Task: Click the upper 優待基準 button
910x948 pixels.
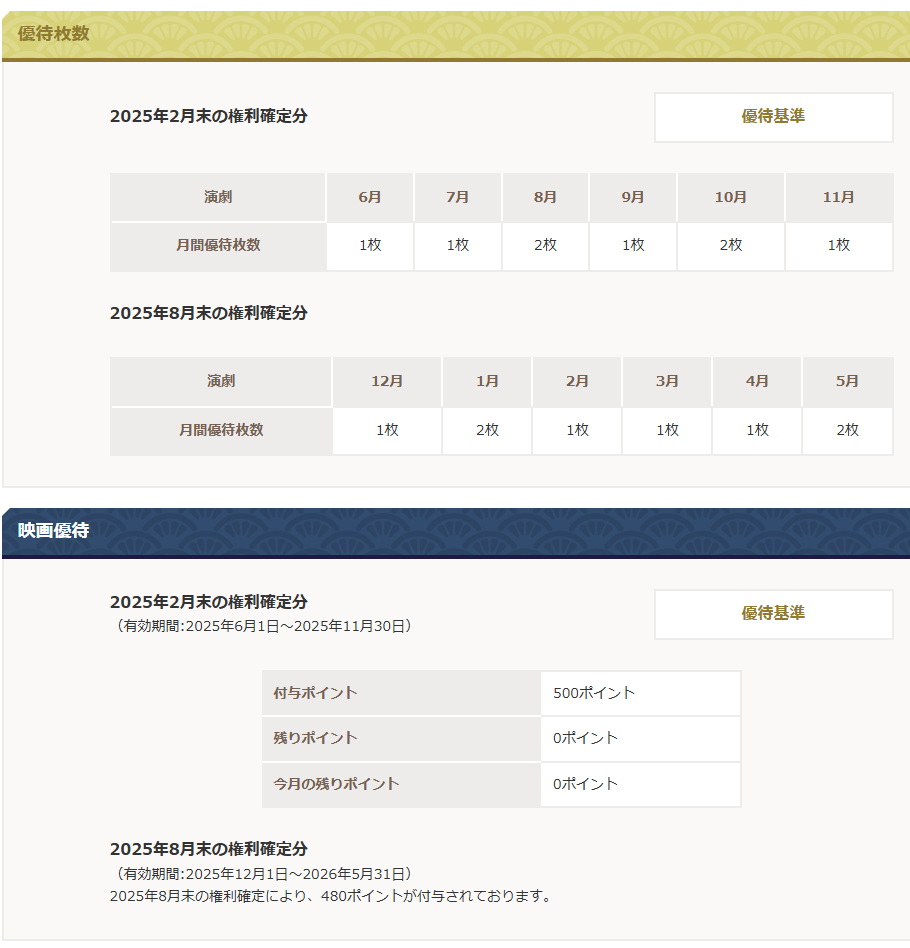Action: 773,117
